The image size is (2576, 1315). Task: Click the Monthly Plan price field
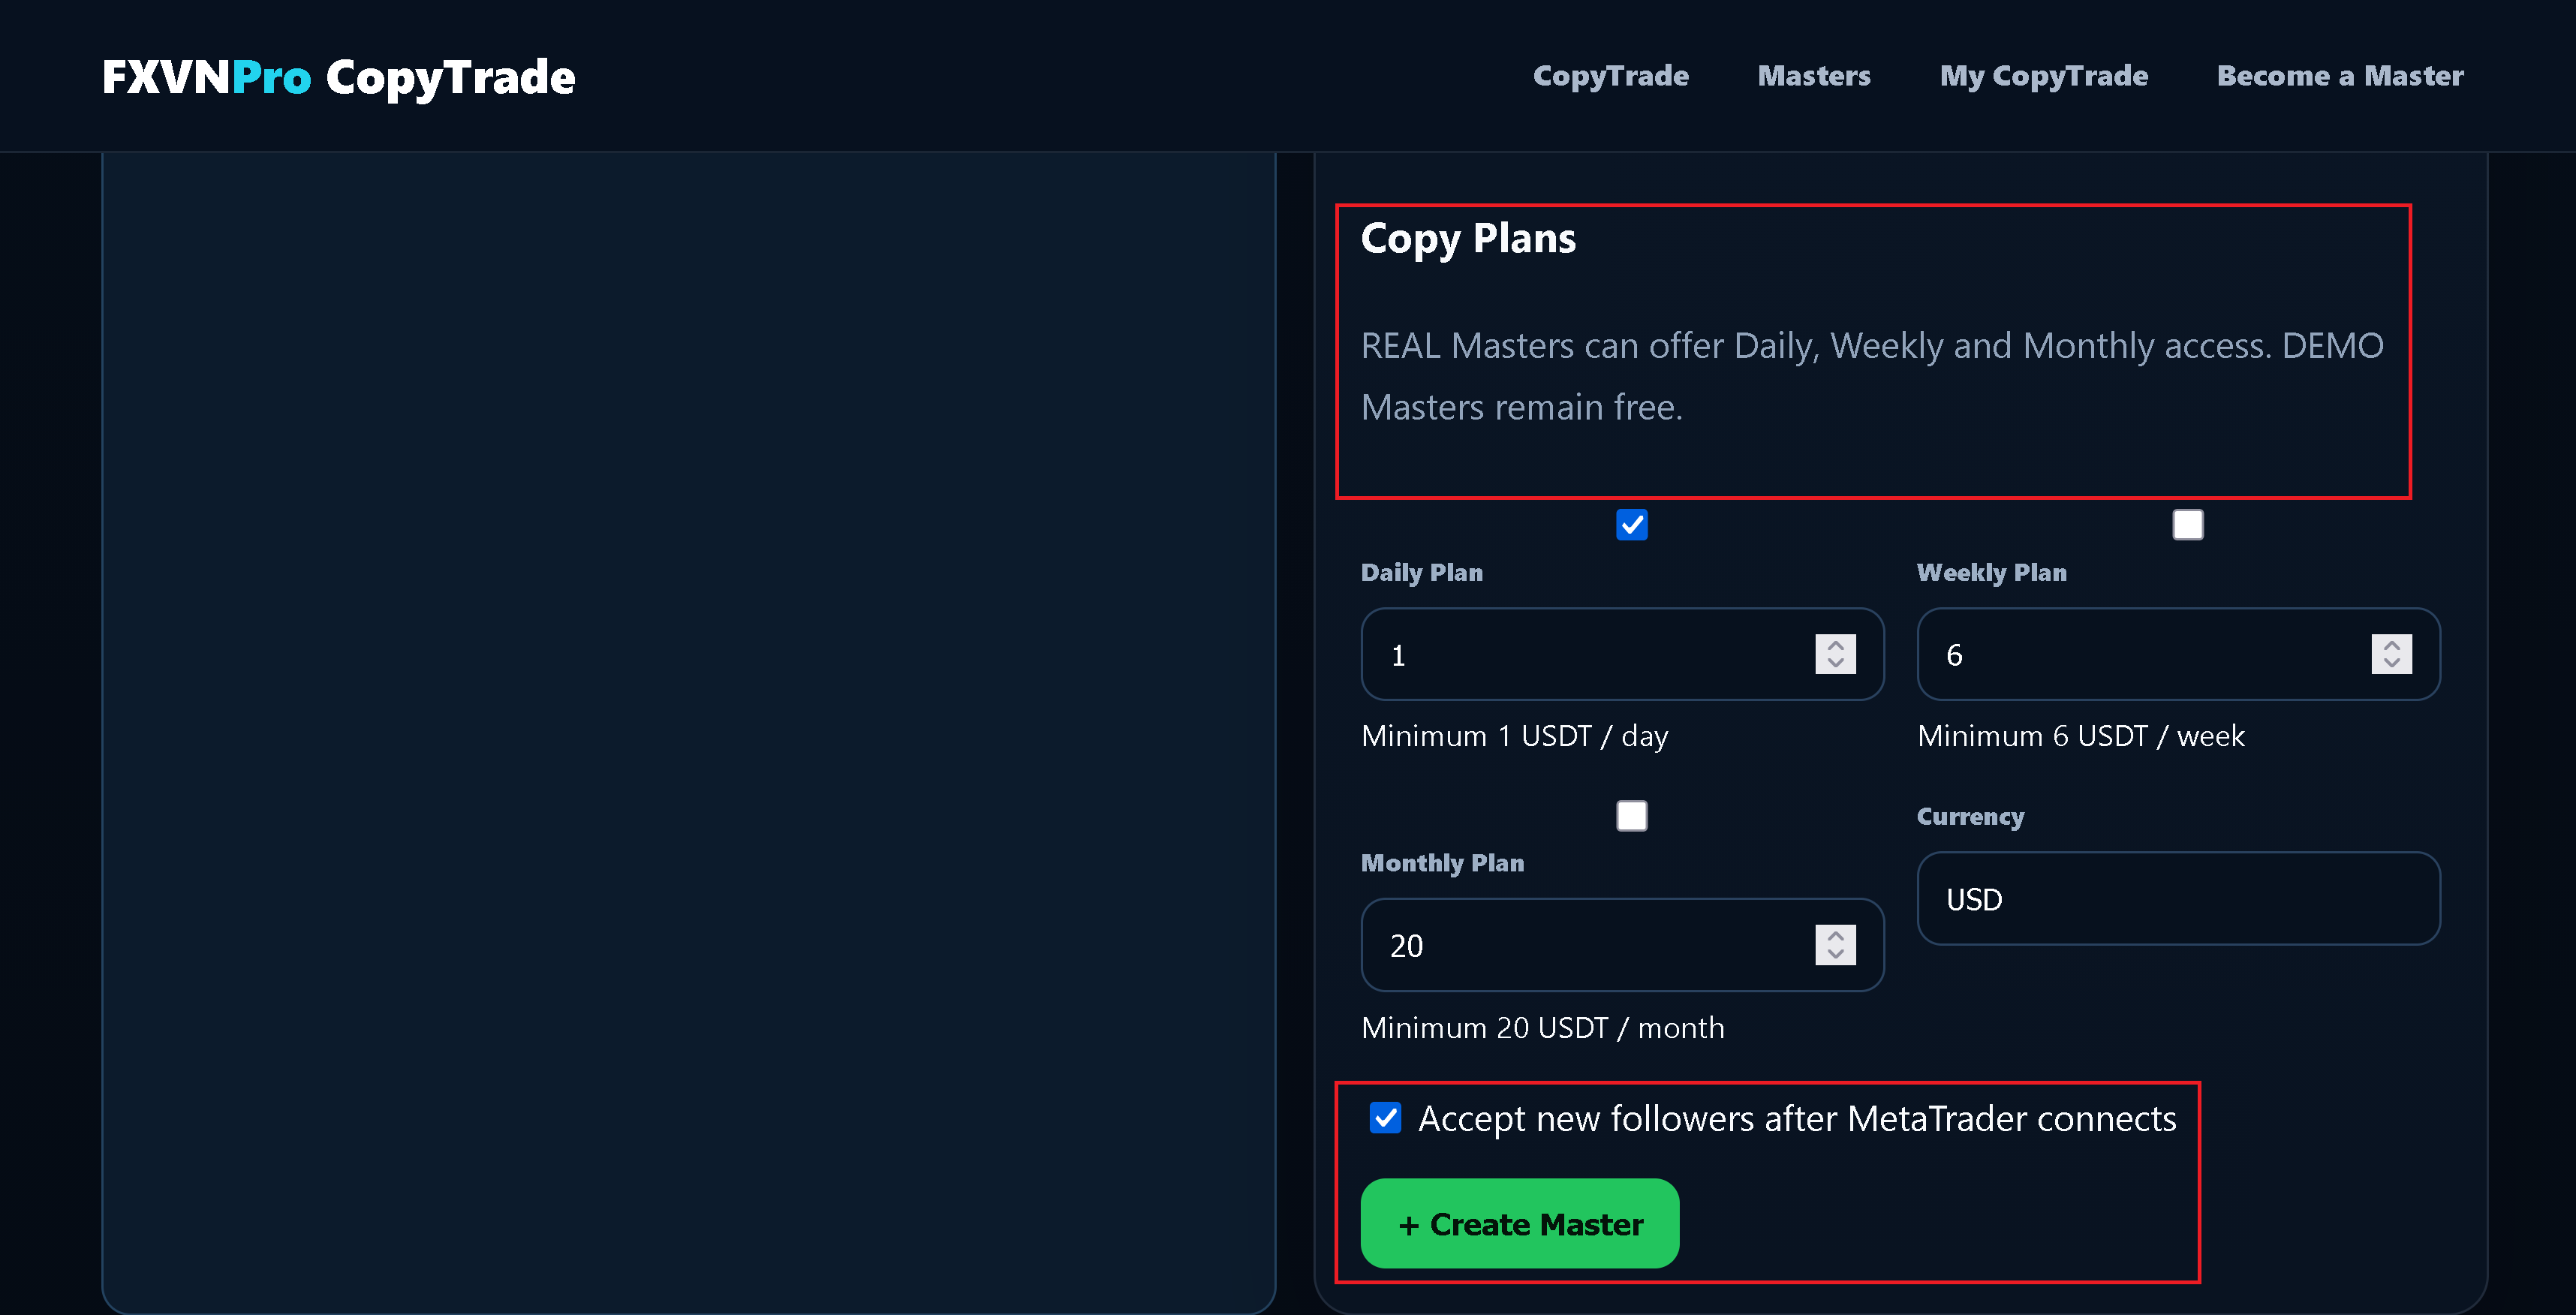tap(1622, 945)
